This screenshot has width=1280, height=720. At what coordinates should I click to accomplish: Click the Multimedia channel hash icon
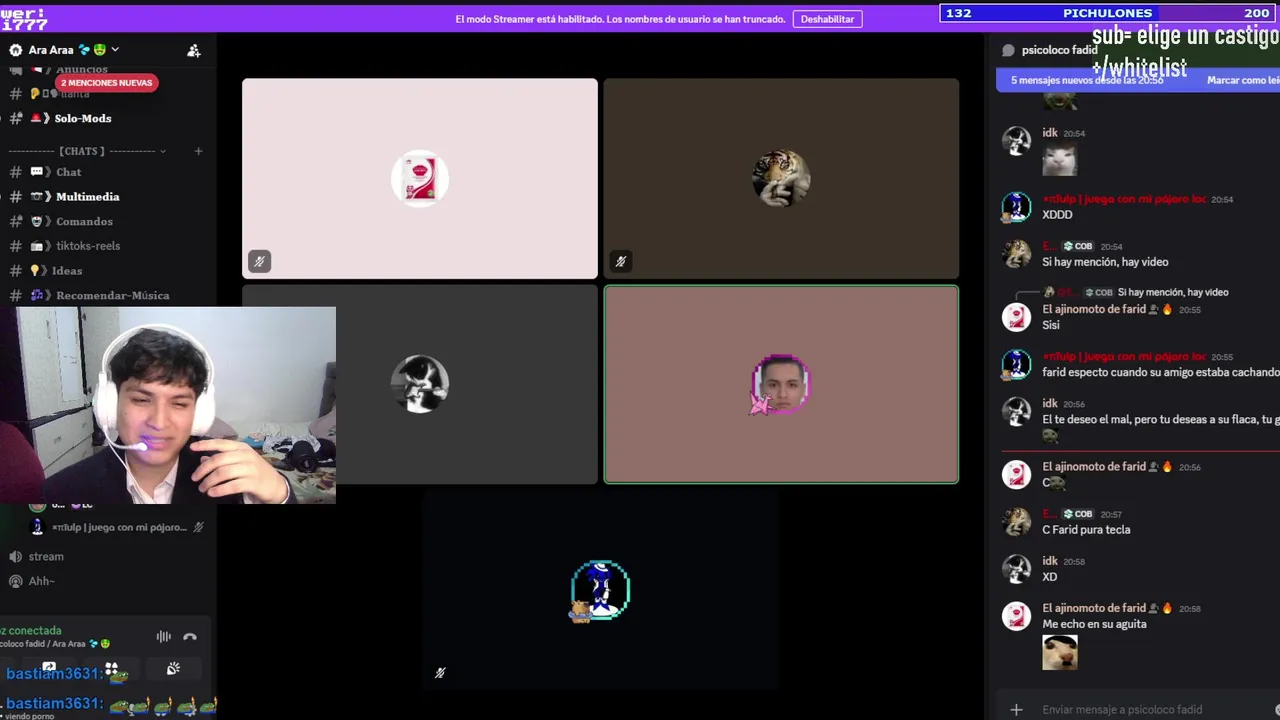point(16,197)
